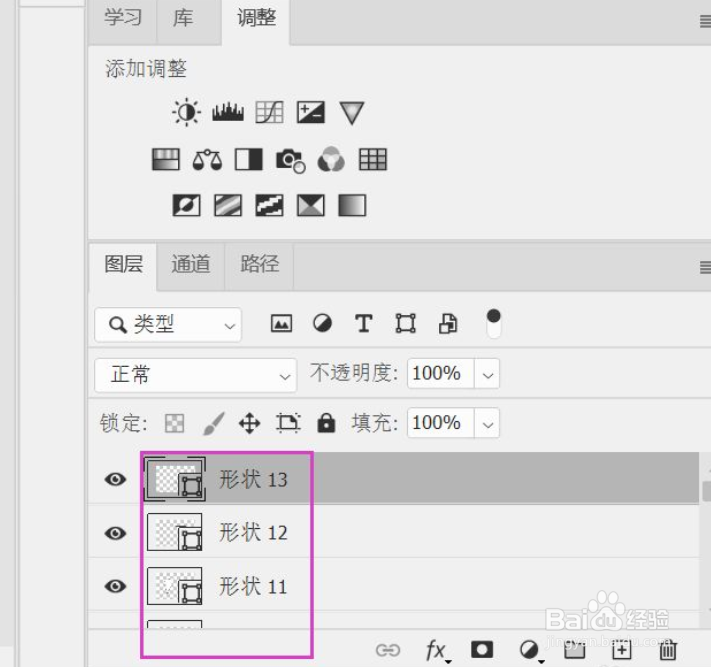711x667 pixels.
Task: Open the layers panel menu
Action: tap(705, 268)
